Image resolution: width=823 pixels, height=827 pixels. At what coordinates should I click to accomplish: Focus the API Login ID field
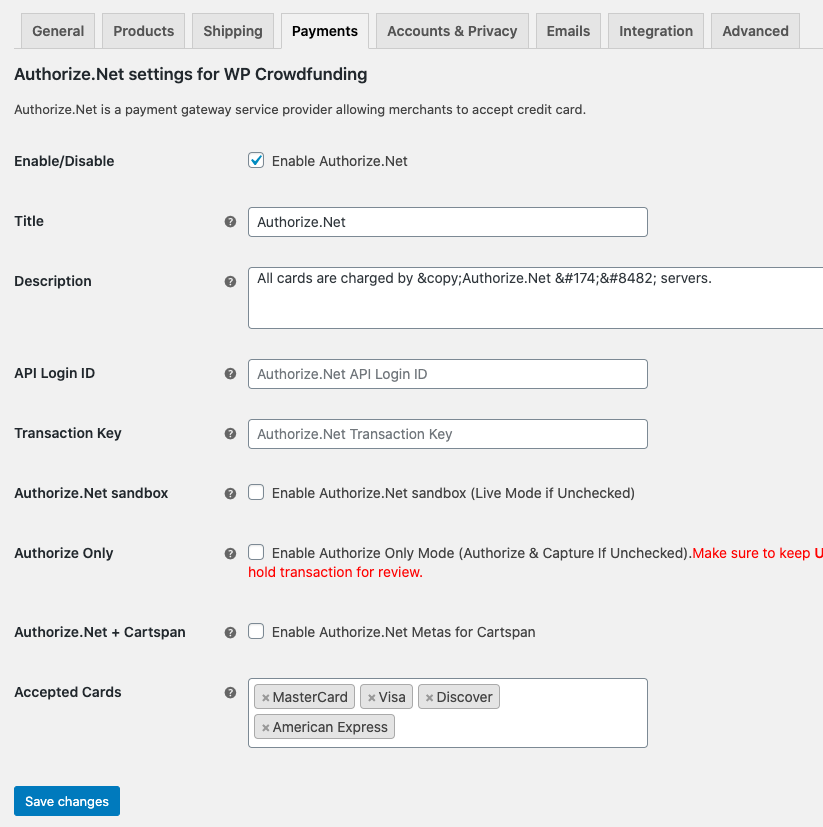click(x=448, y=374)
